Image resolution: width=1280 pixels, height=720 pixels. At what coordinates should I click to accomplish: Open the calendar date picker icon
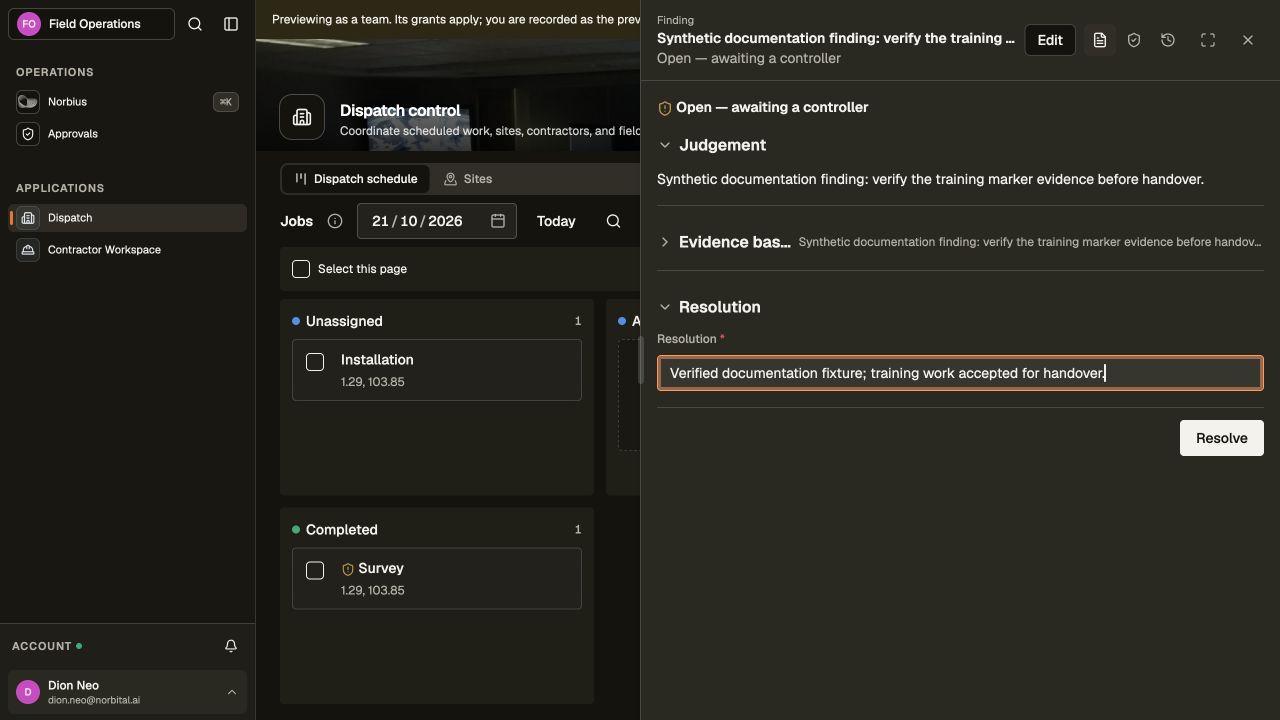498,221
